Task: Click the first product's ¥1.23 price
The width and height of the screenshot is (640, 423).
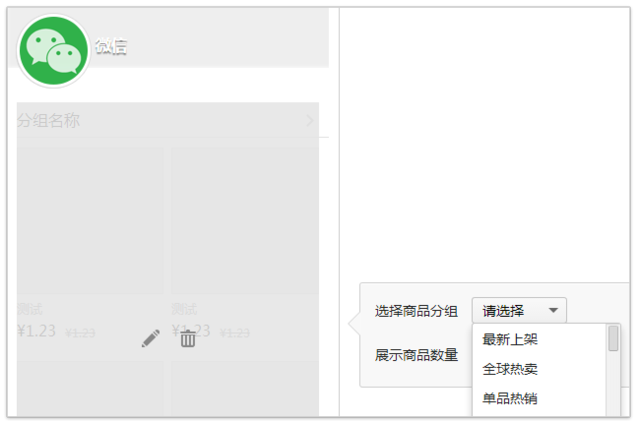Action: 36,331
